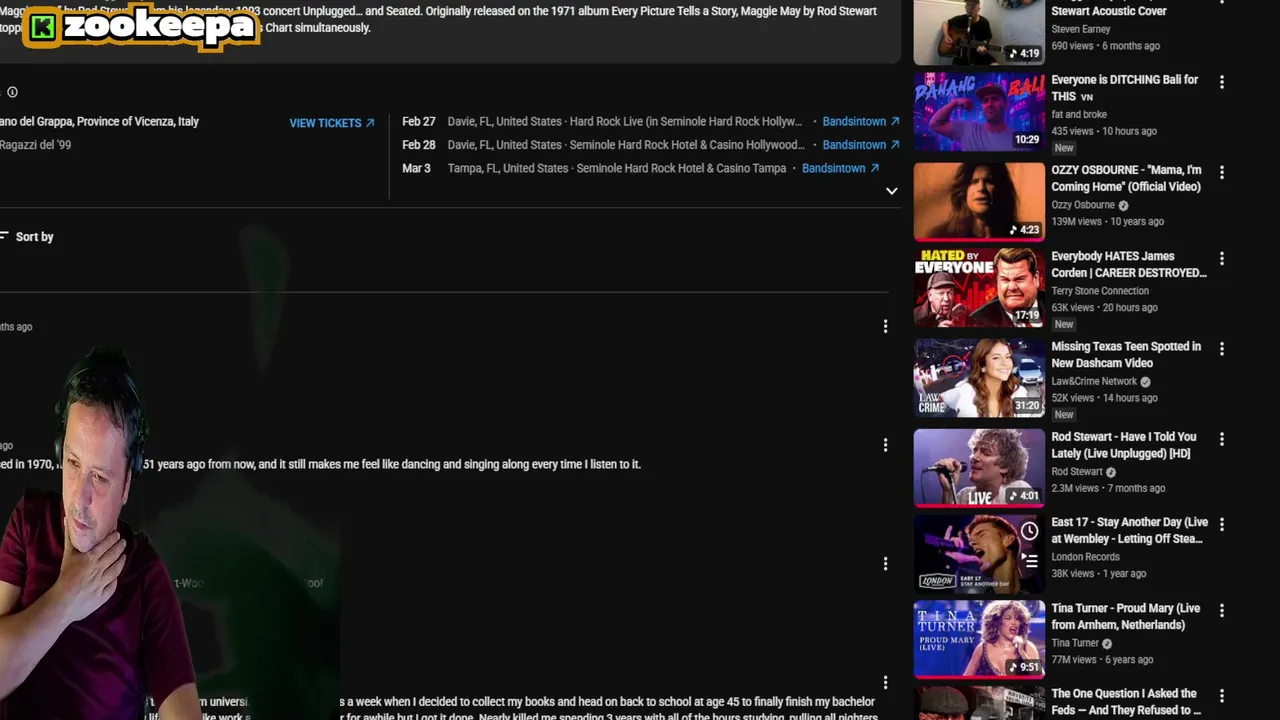
Task: Click title 'Everyone is DITCHING Bali for THIS'
Action: [1124, 88]
